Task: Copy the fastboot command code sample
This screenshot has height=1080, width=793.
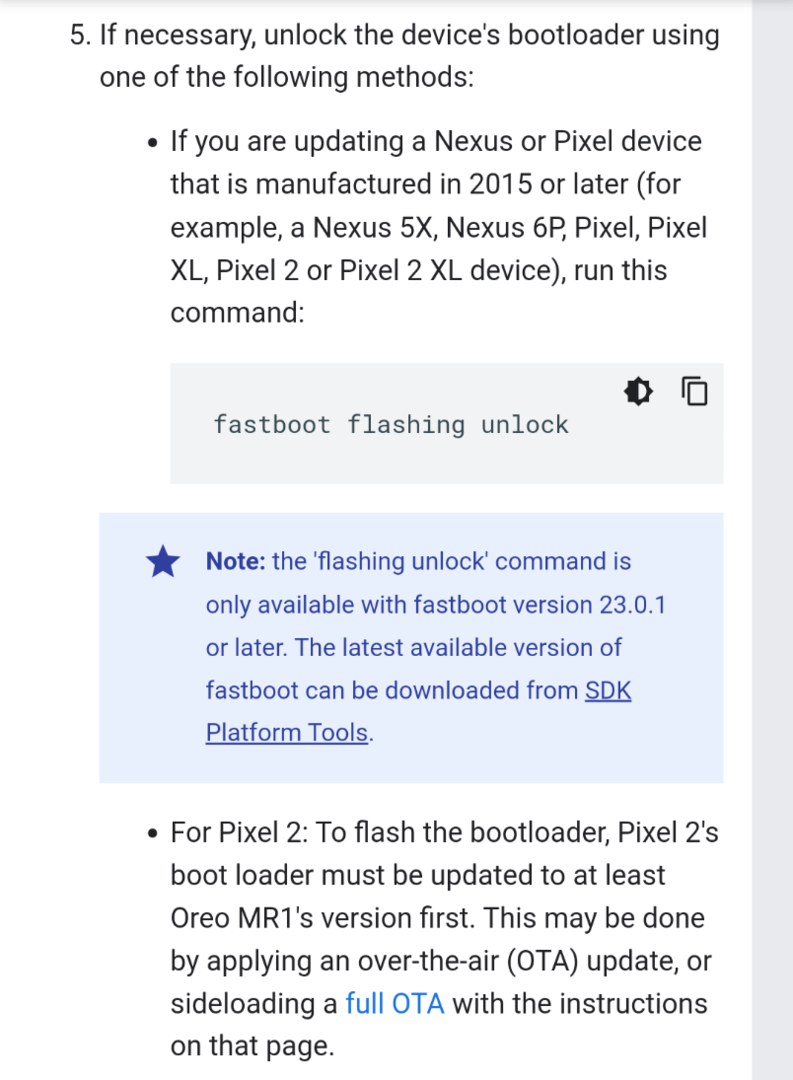Action: [694, 391]
